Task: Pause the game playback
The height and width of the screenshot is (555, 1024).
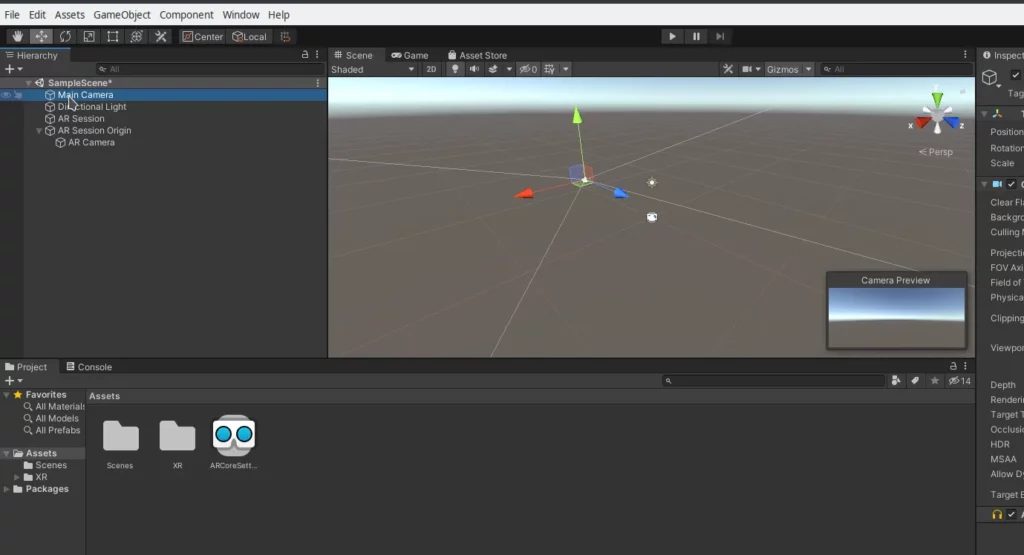Action: [696, 37]
